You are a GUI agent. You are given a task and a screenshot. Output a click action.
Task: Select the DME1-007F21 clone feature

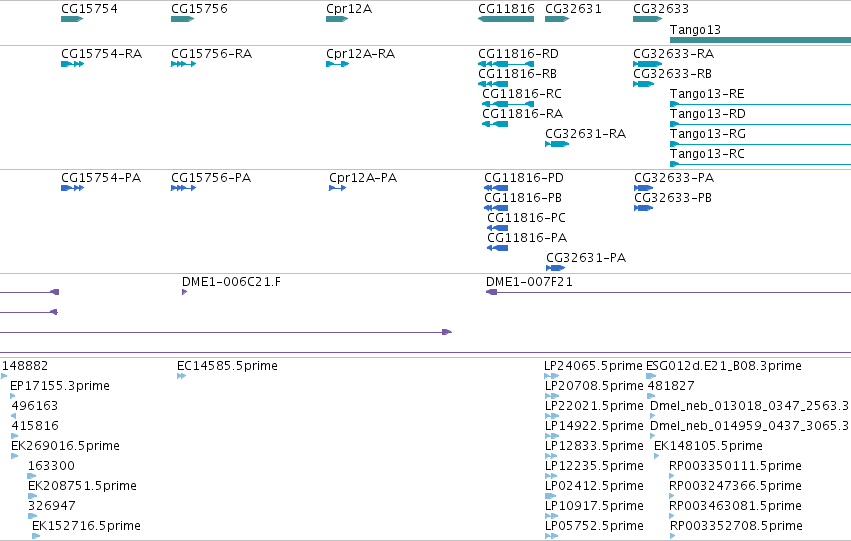[668, 292]
